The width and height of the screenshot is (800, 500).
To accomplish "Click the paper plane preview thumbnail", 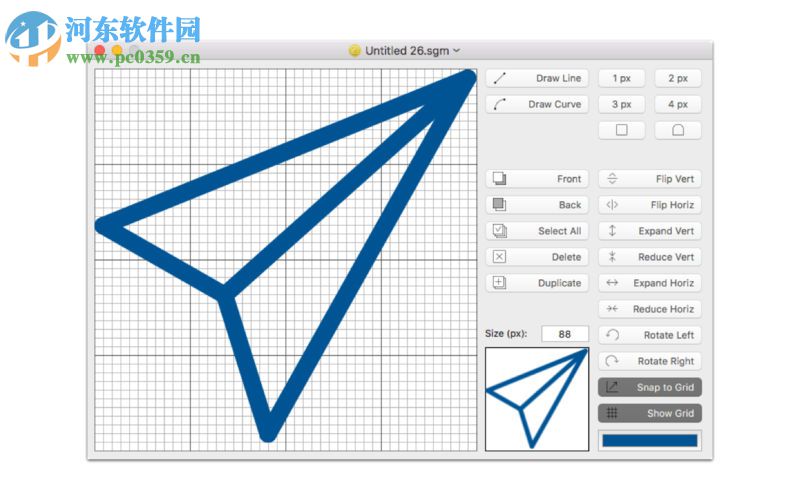I will [537, 399].
